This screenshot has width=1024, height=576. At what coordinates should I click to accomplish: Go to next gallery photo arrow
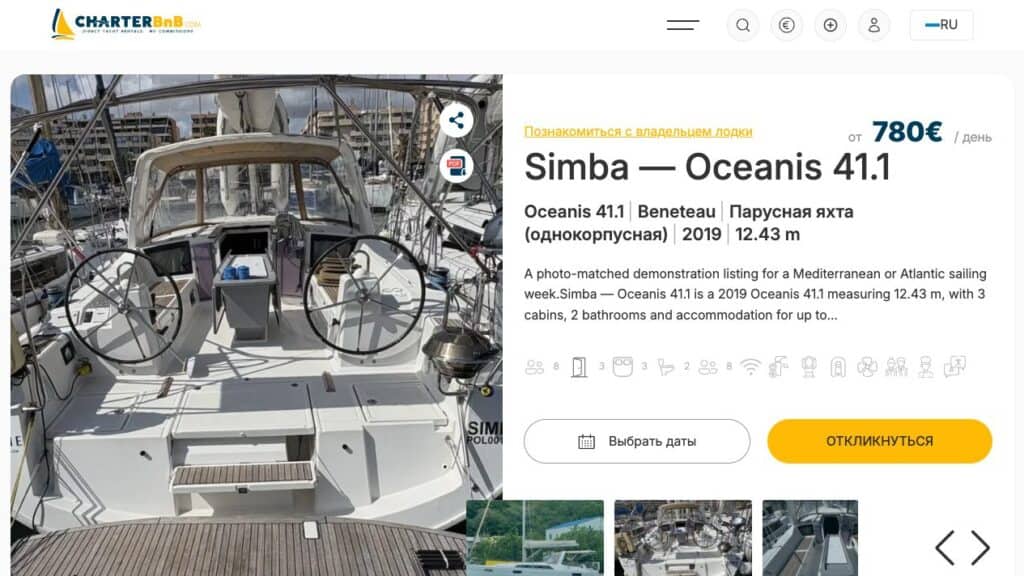click(x=980, y=547)
